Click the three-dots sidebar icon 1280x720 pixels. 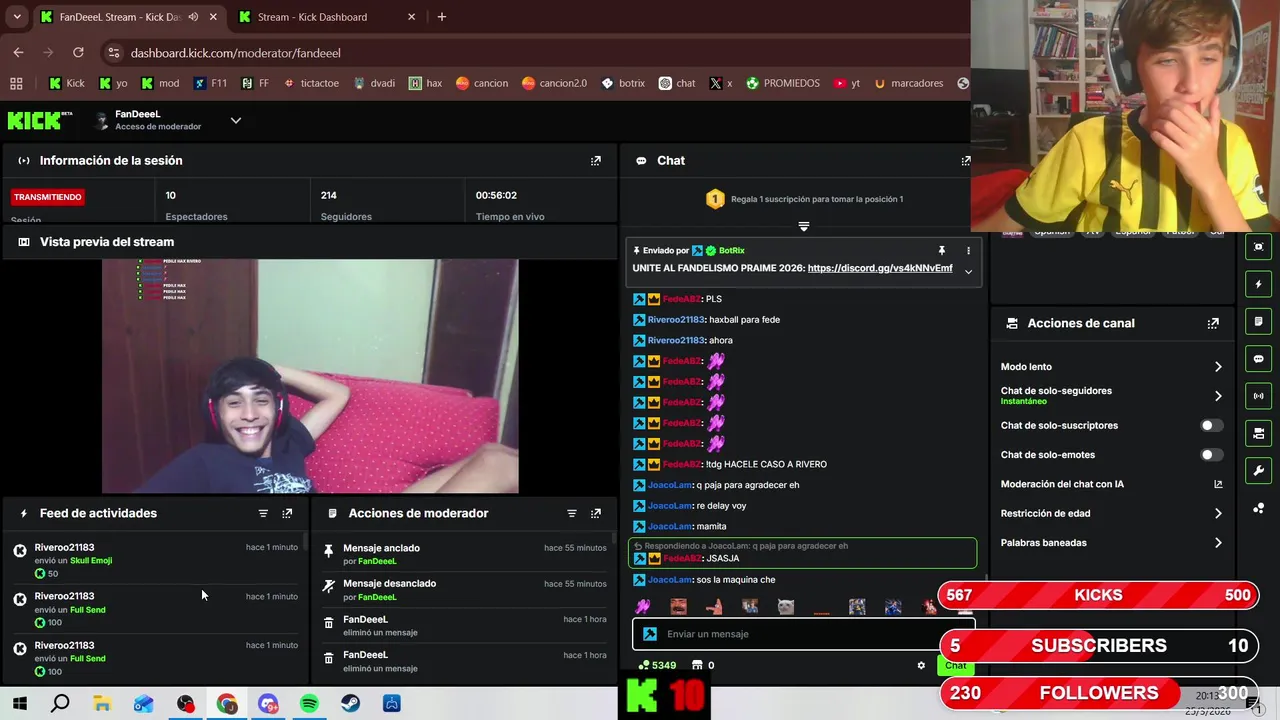click(x=1258, y=508)
